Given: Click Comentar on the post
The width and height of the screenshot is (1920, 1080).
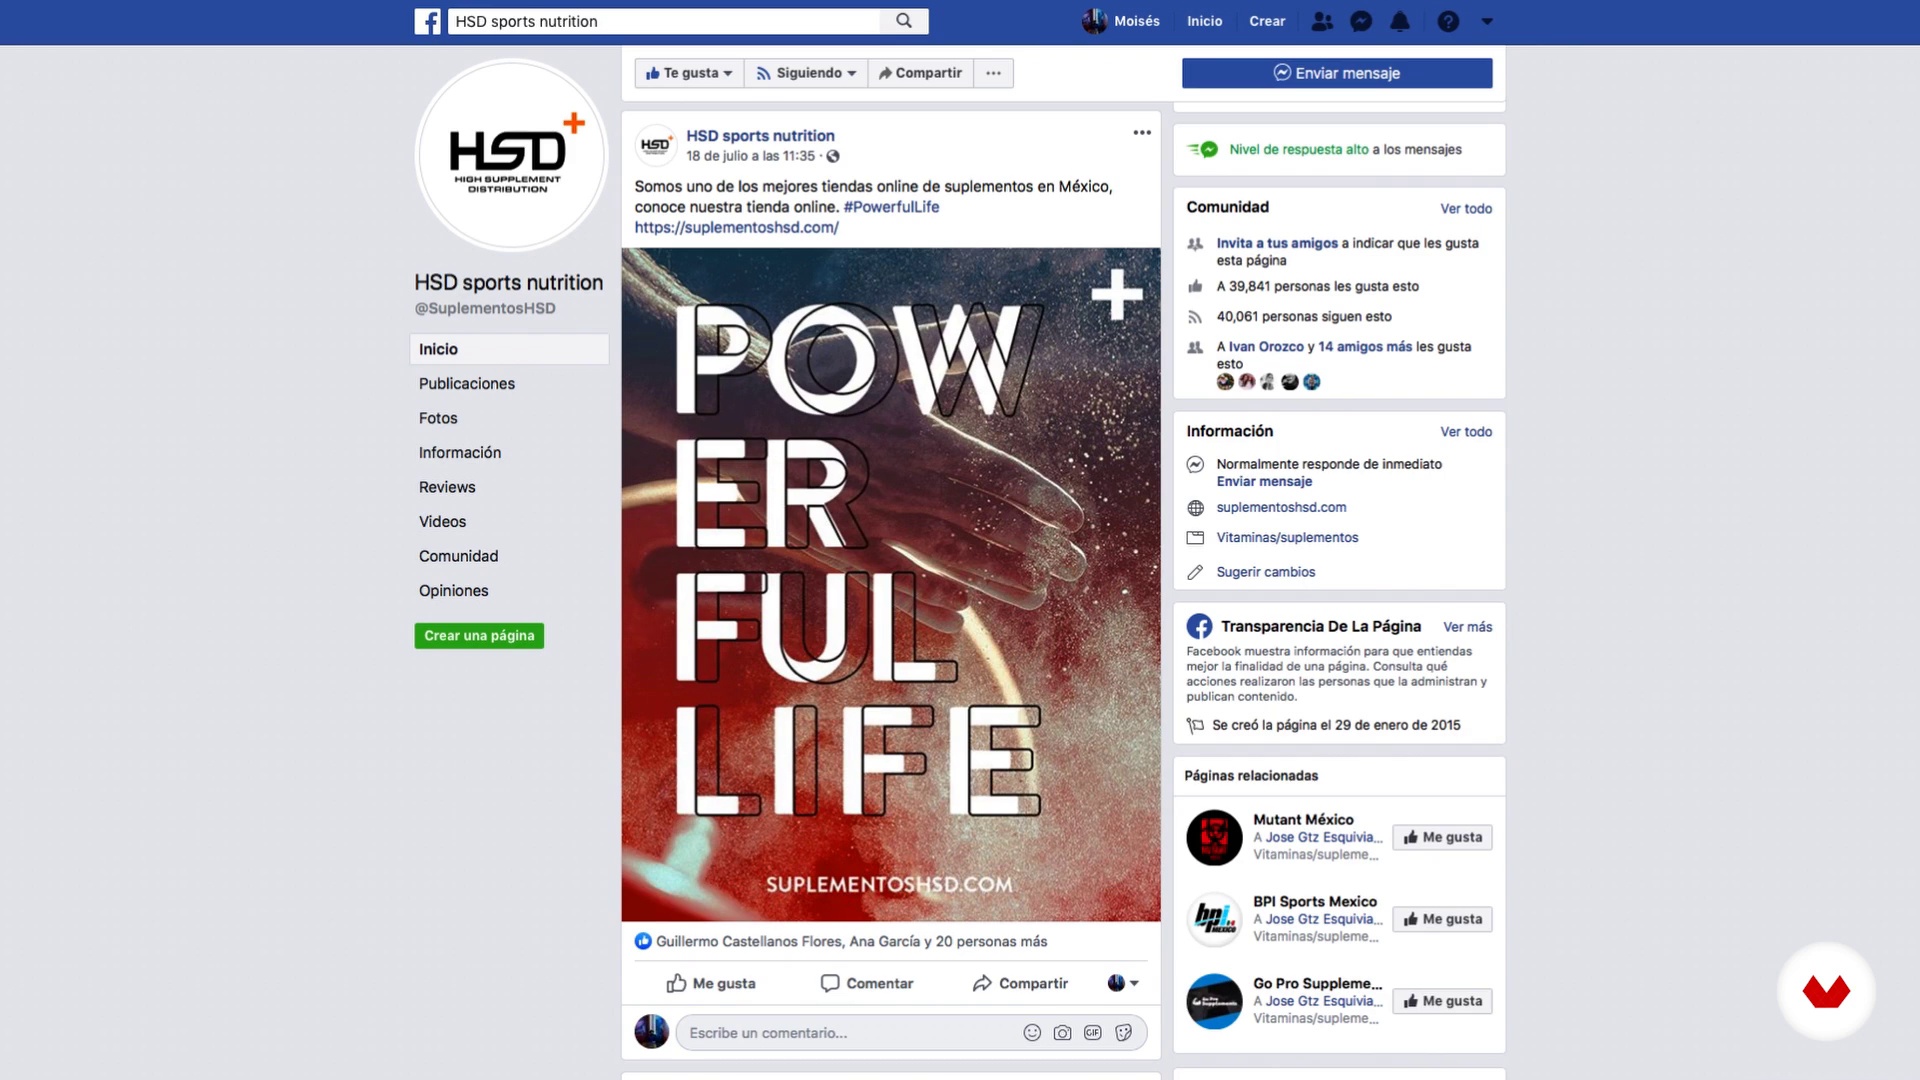Looking at the screenshot, I should coord(867,983).
